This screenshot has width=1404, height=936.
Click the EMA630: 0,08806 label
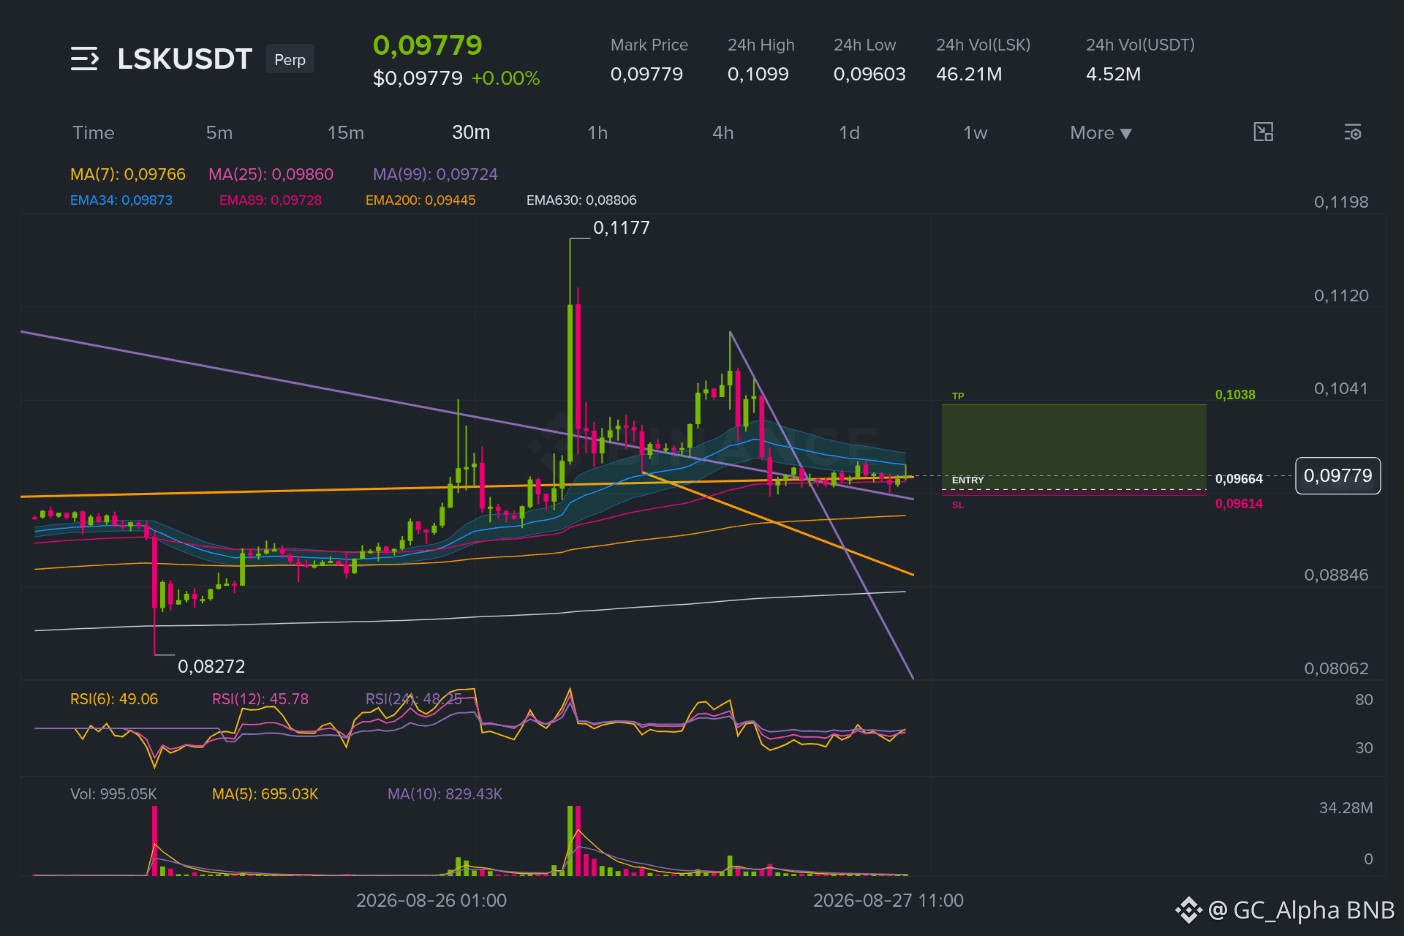click(x=581, y=200)
